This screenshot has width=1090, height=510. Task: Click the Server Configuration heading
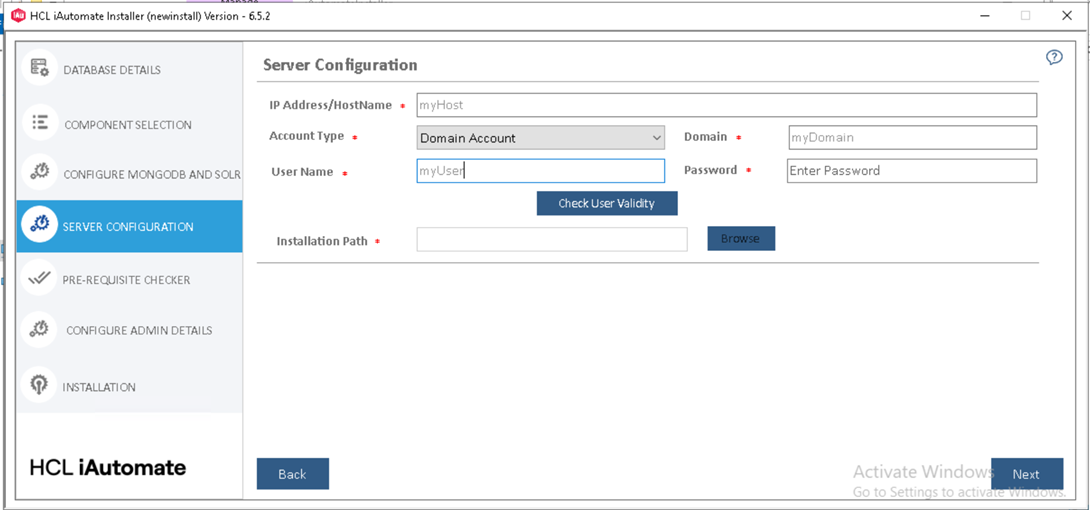click(341, 65)
